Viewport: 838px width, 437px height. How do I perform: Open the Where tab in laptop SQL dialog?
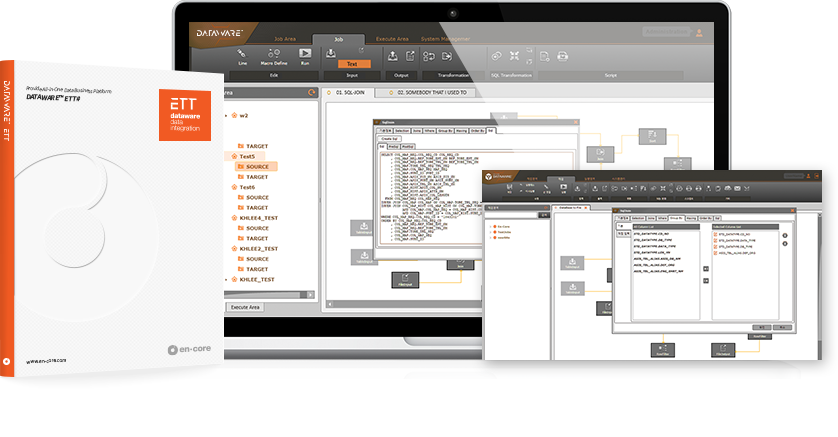pyautogui.click(x=430, y=130)
